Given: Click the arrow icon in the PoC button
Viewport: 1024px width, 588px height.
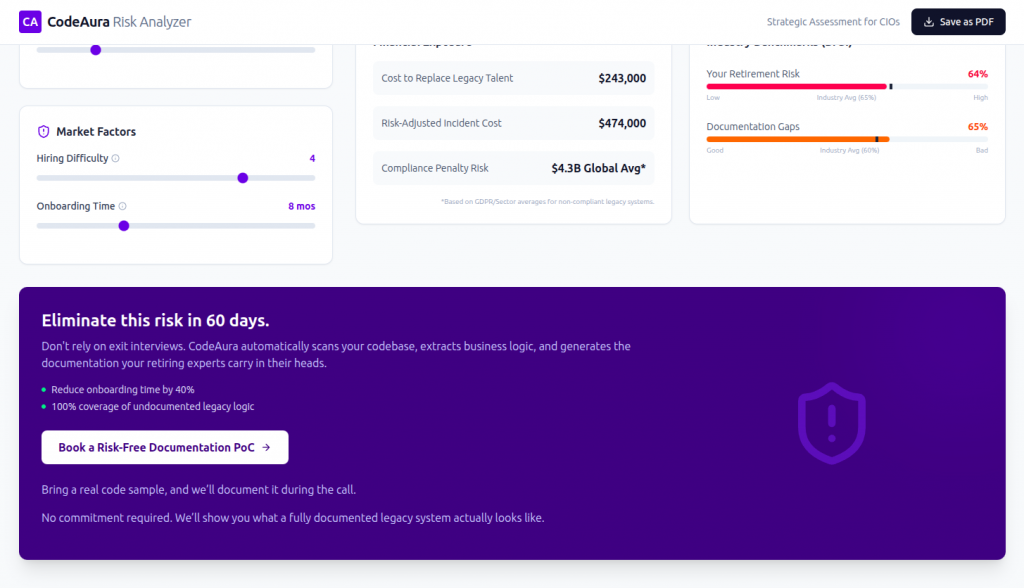Looking at the screenshot, I should (x=268, y=447).
